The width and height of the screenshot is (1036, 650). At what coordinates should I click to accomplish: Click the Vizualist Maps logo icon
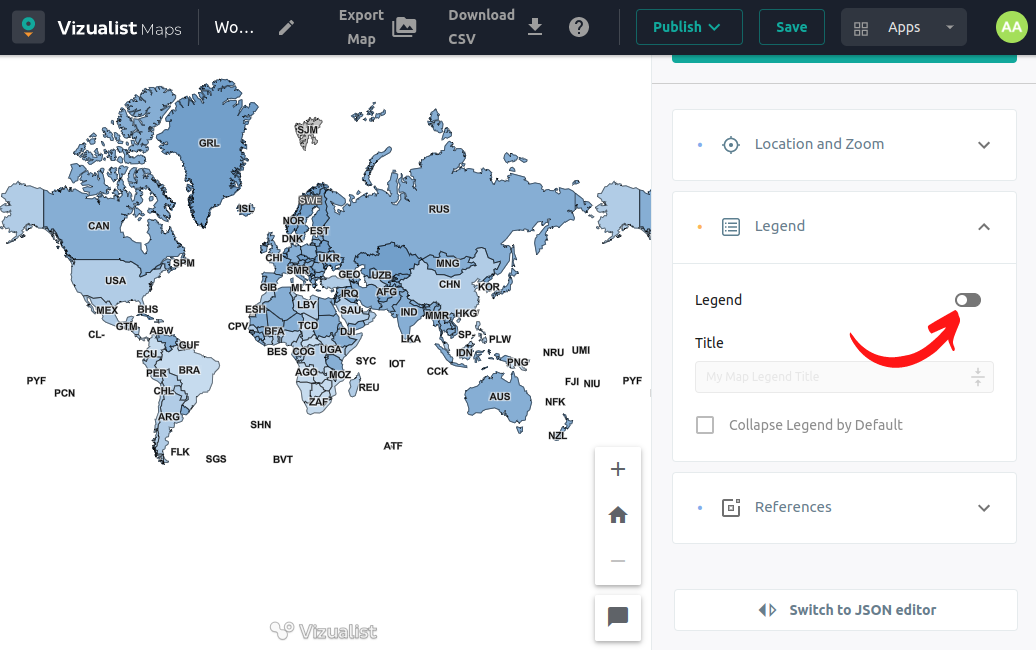(28, 27)
